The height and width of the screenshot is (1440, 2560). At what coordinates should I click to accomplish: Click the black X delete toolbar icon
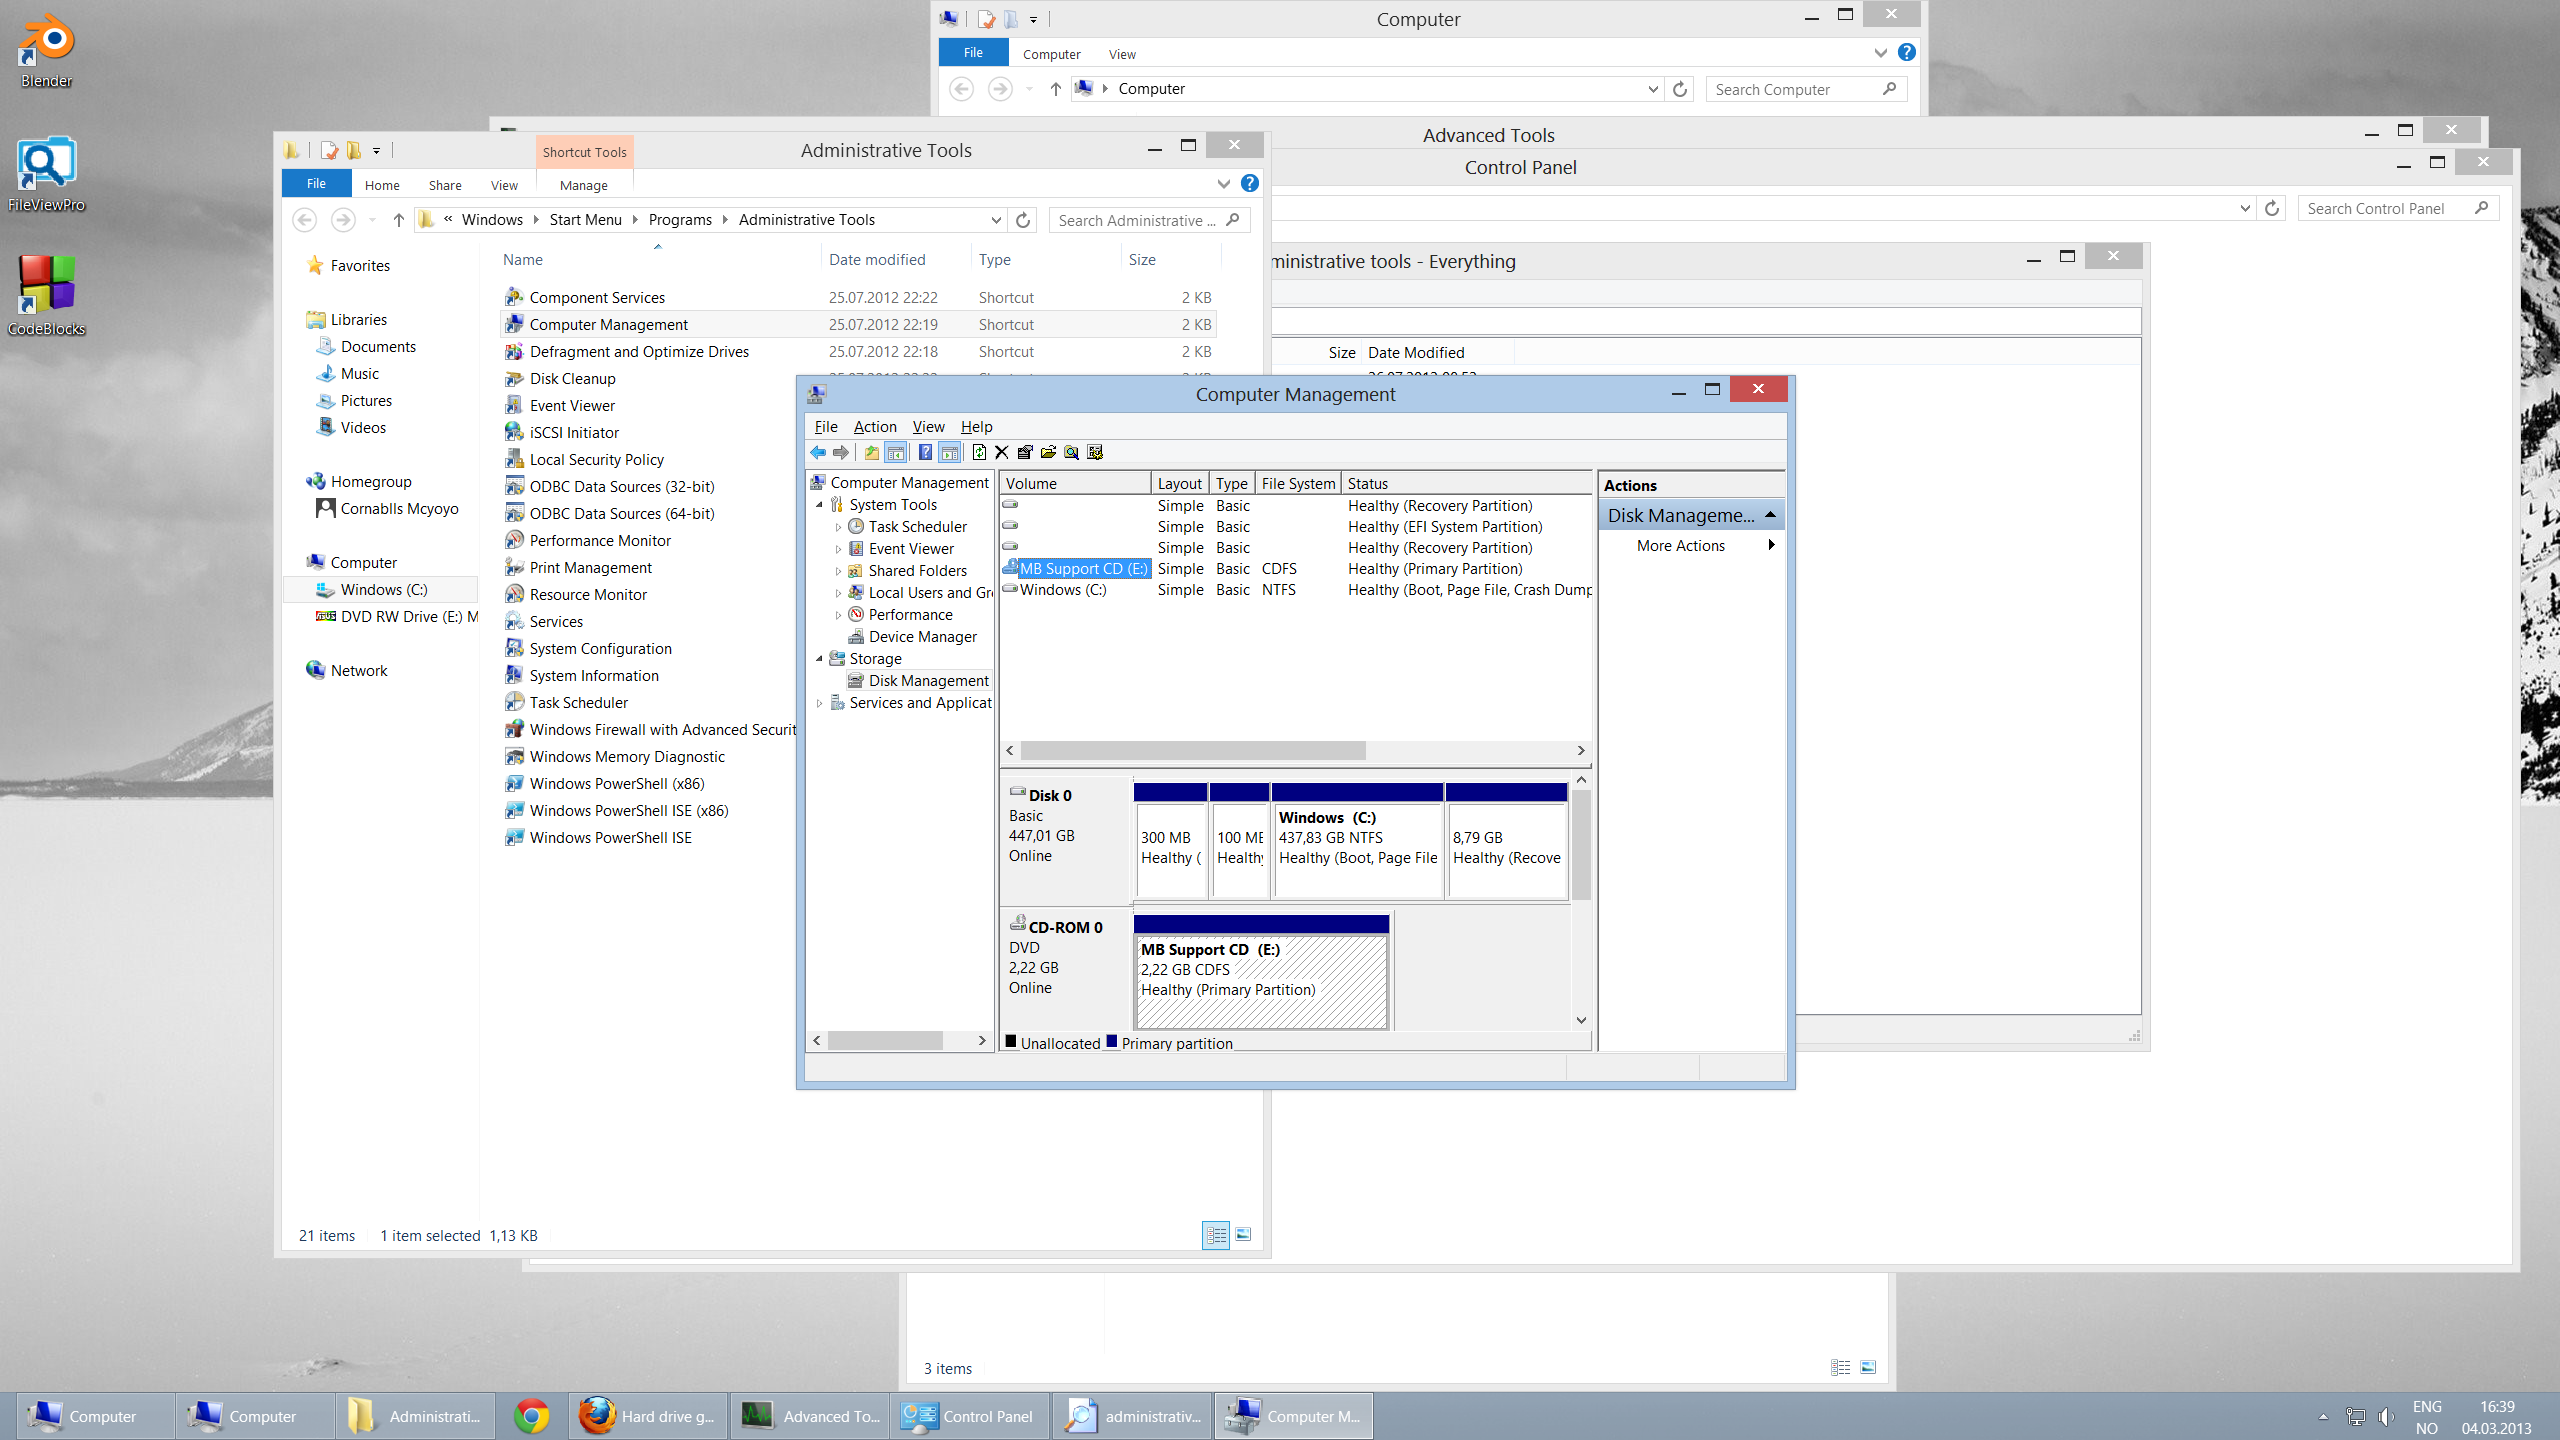1002,453
